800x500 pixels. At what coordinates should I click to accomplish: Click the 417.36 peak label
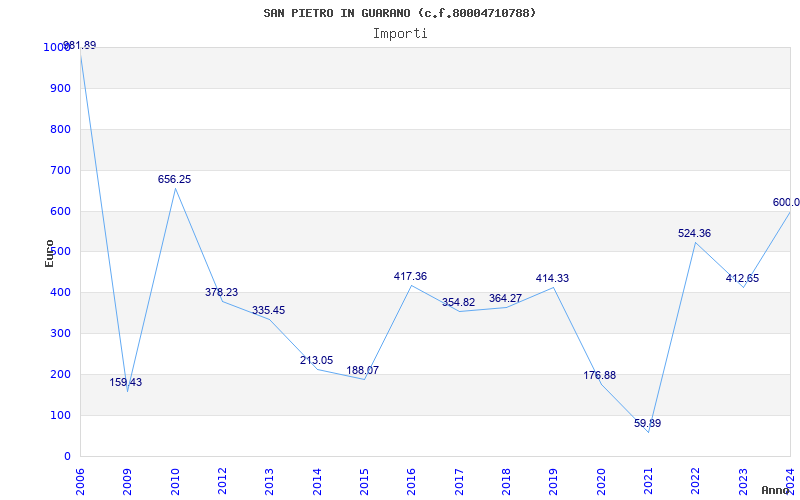tap(410, 277)
